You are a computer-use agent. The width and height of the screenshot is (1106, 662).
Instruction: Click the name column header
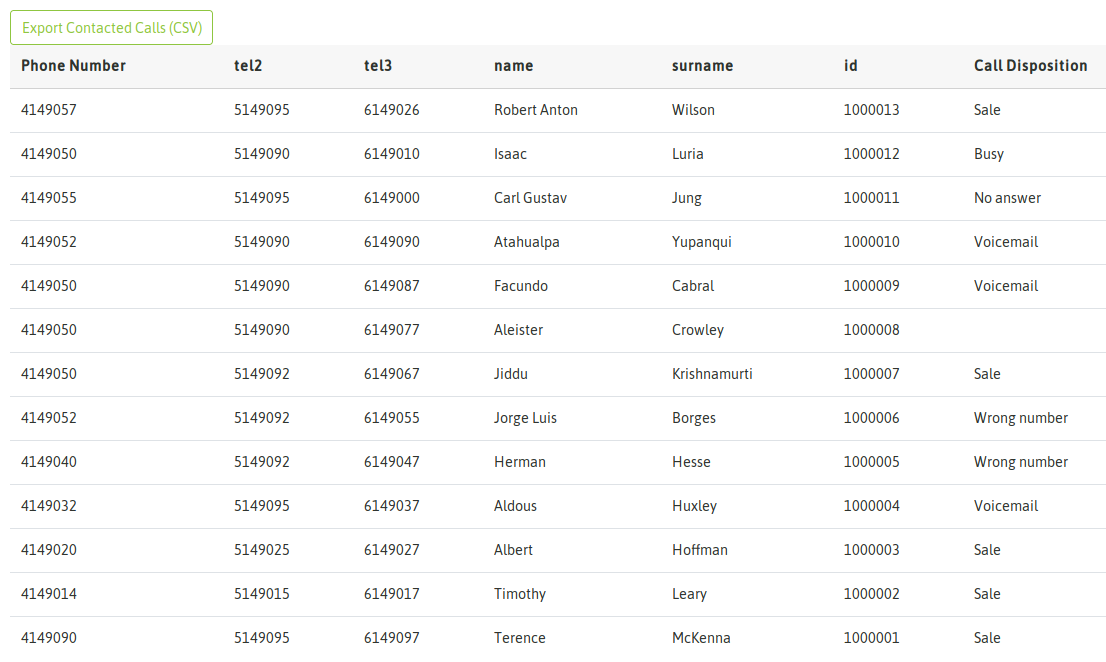coord(514,66)
